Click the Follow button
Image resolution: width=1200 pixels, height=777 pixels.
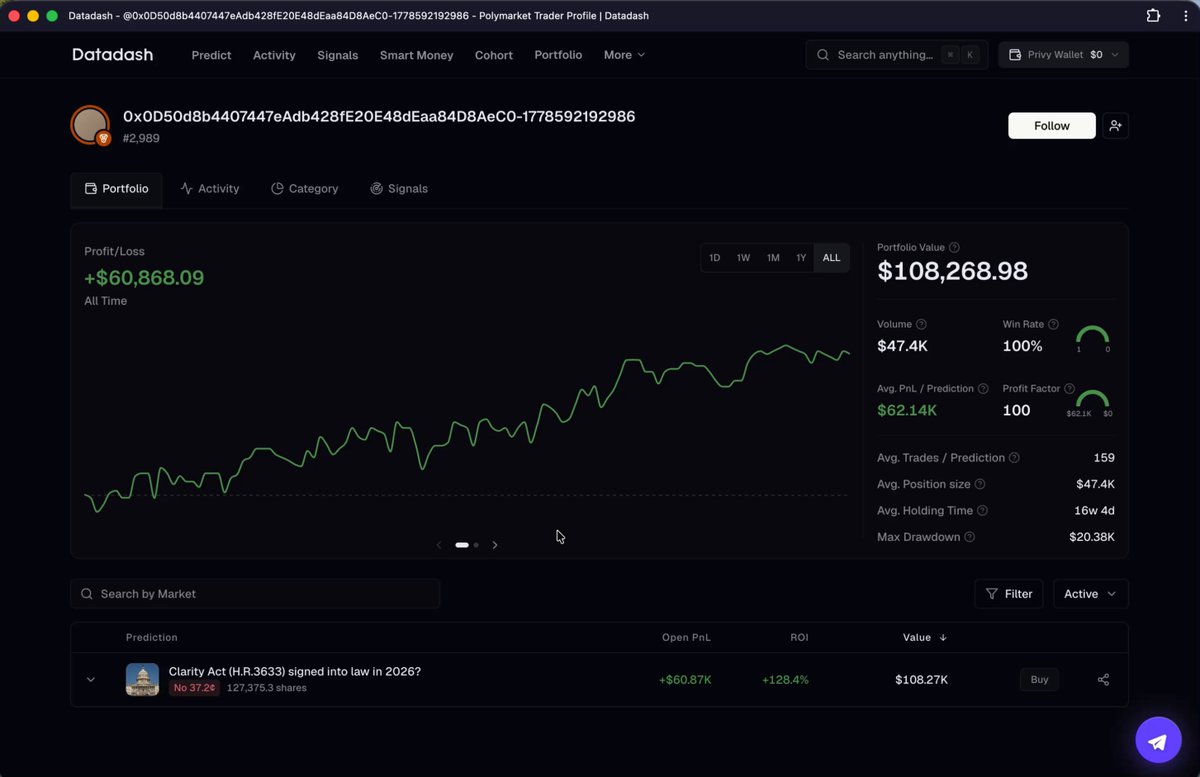point(1052,126)
